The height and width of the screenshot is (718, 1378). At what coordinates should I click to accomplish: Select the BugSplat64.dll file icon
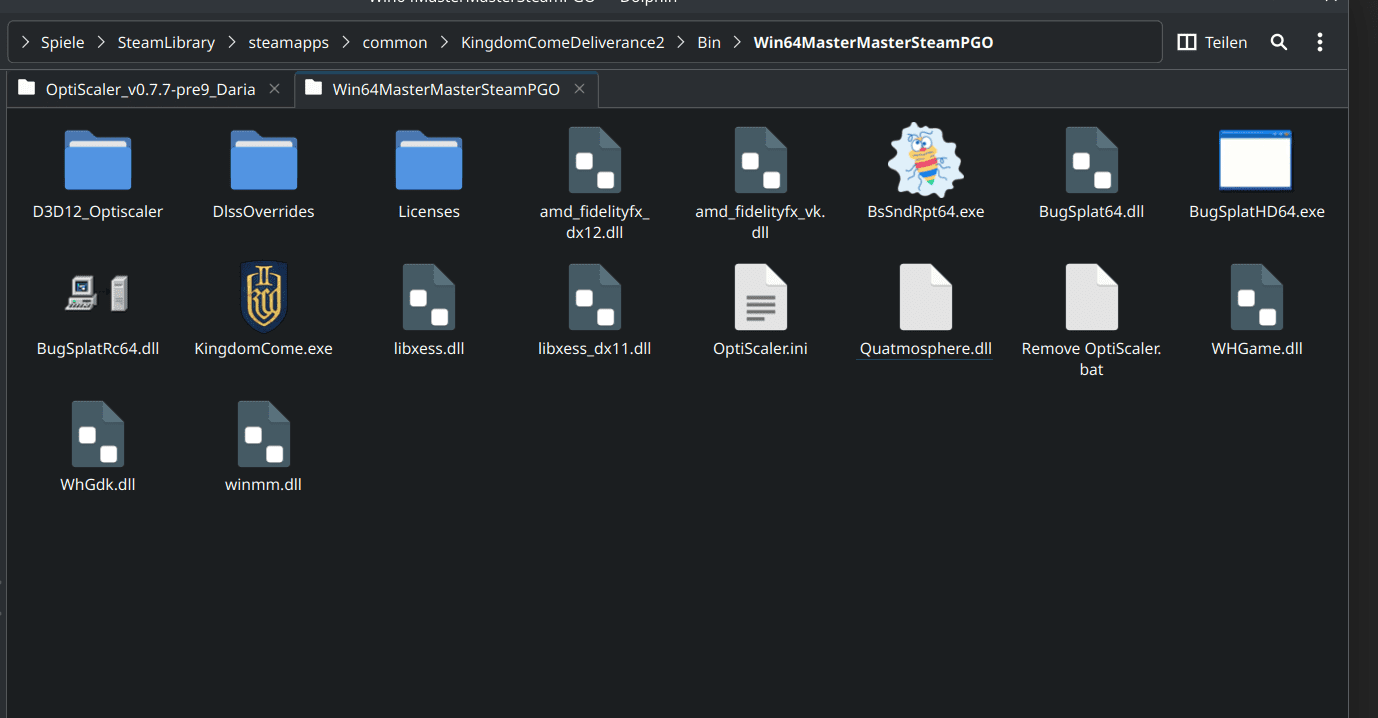pos(1092,160)
